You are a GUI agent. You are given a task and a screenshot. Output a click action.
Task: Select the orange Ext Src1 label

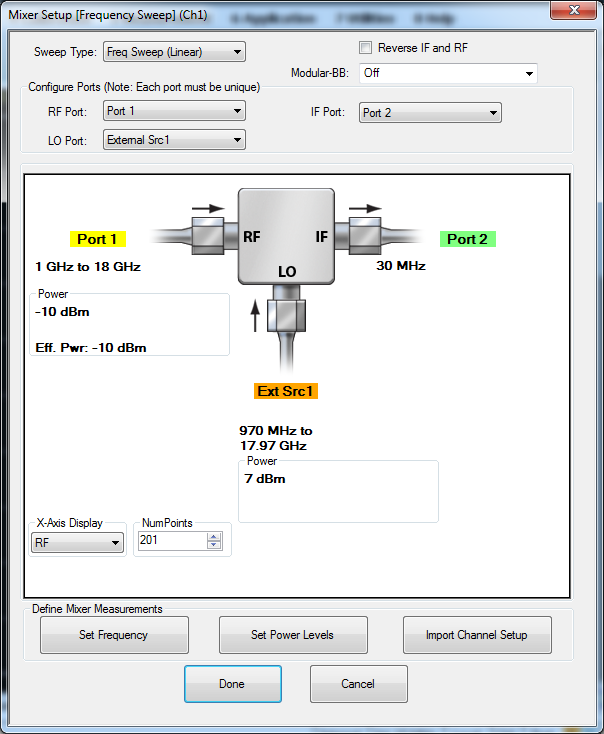tap(286, 391)
